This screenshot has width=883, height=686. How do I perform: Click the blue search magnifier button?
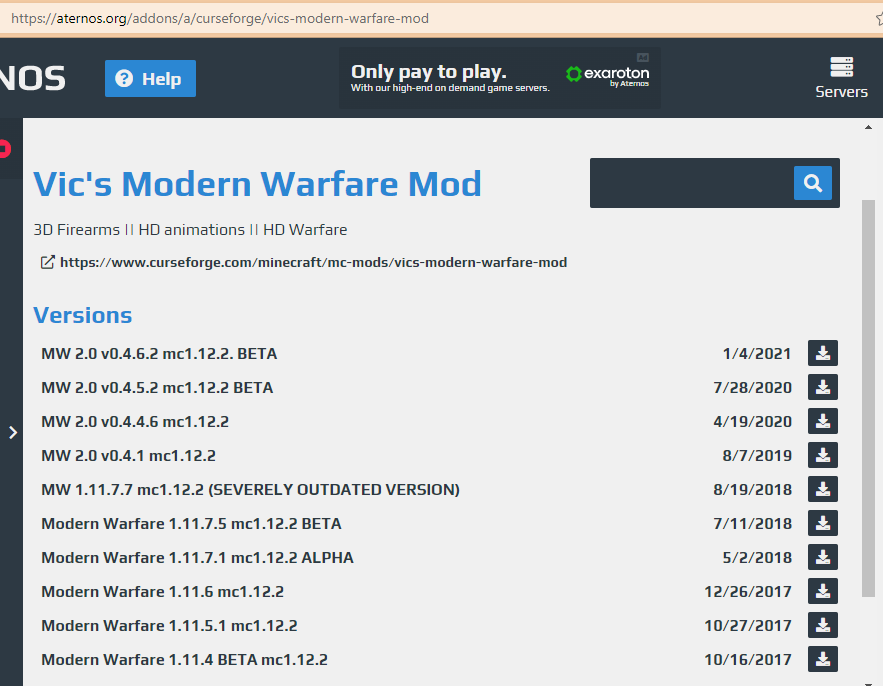(813, 183)
